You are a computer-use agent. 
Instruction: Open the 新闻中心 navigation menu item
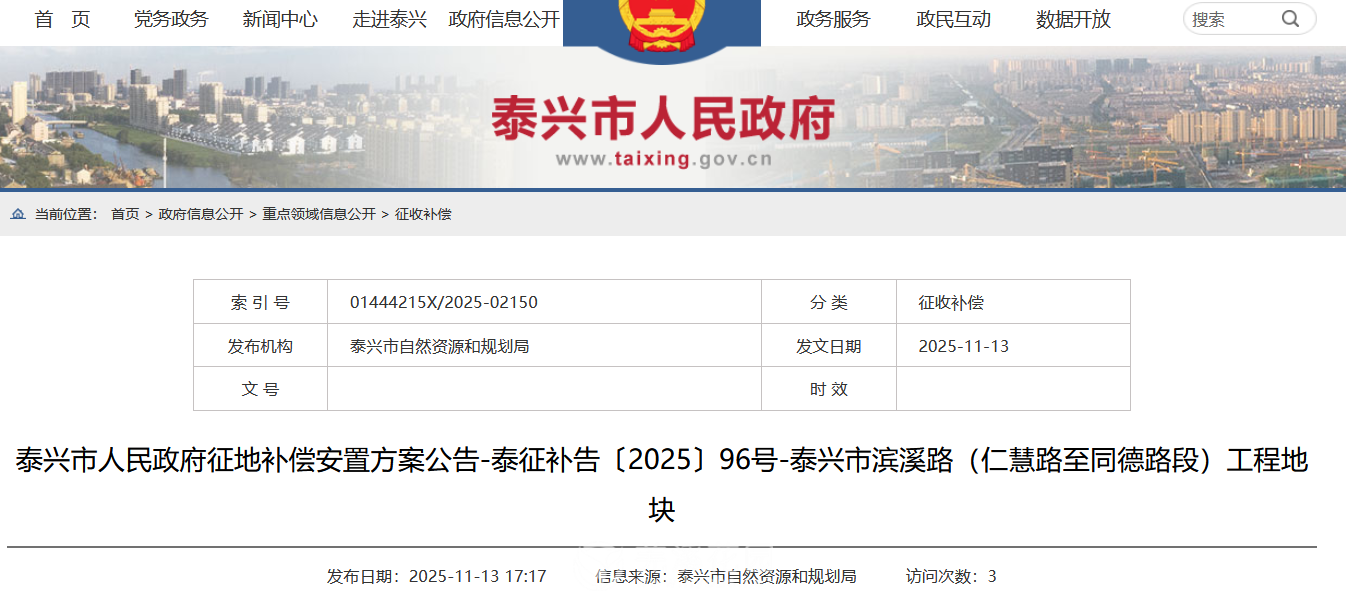pos(281,19)
